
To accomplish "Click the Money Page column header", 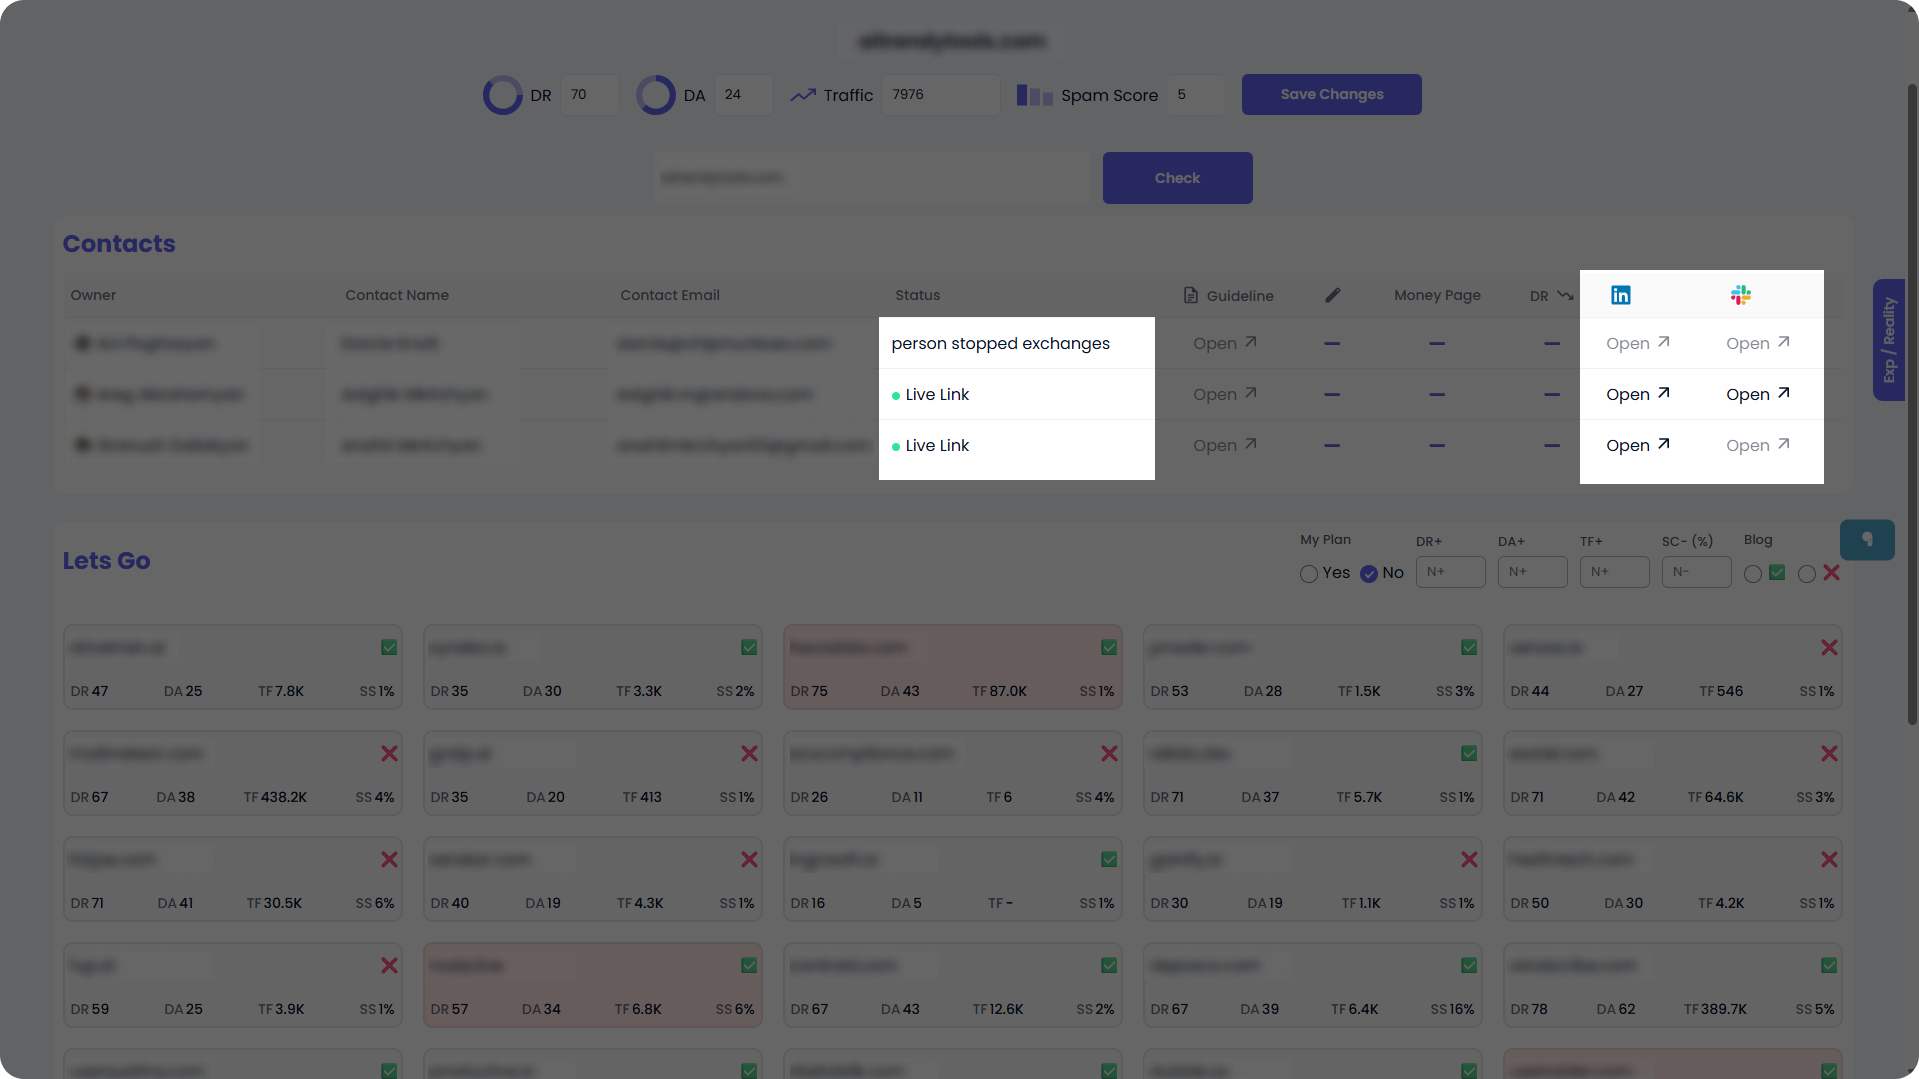I will click(x=1437, y=295).
